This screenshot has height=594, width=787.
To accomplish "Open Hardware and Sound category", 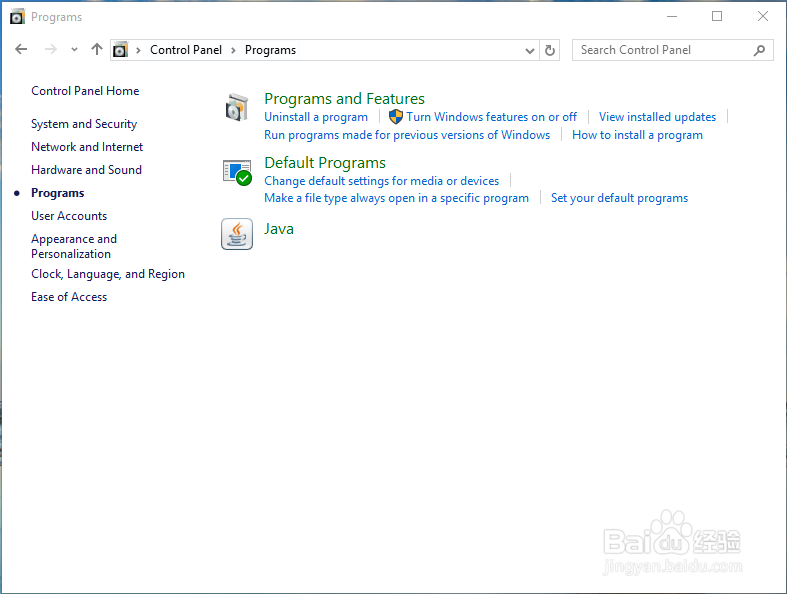I will [x=86, y=170].
